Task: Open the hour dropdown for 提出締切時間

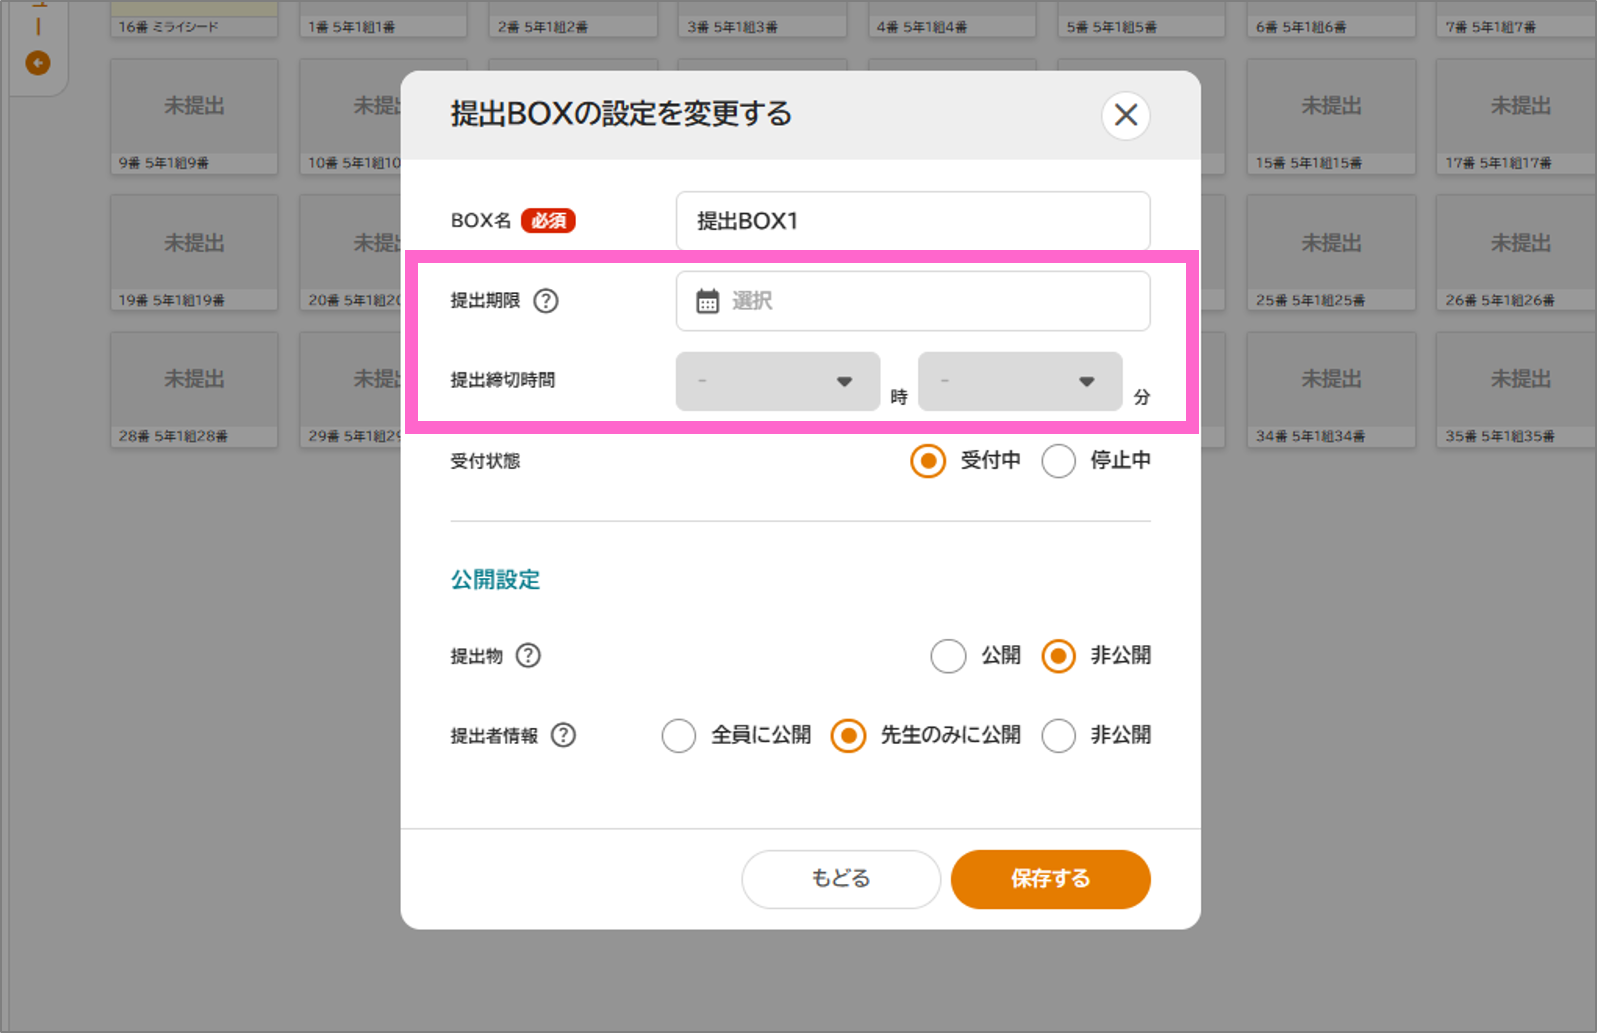Action: pos(777,381)
